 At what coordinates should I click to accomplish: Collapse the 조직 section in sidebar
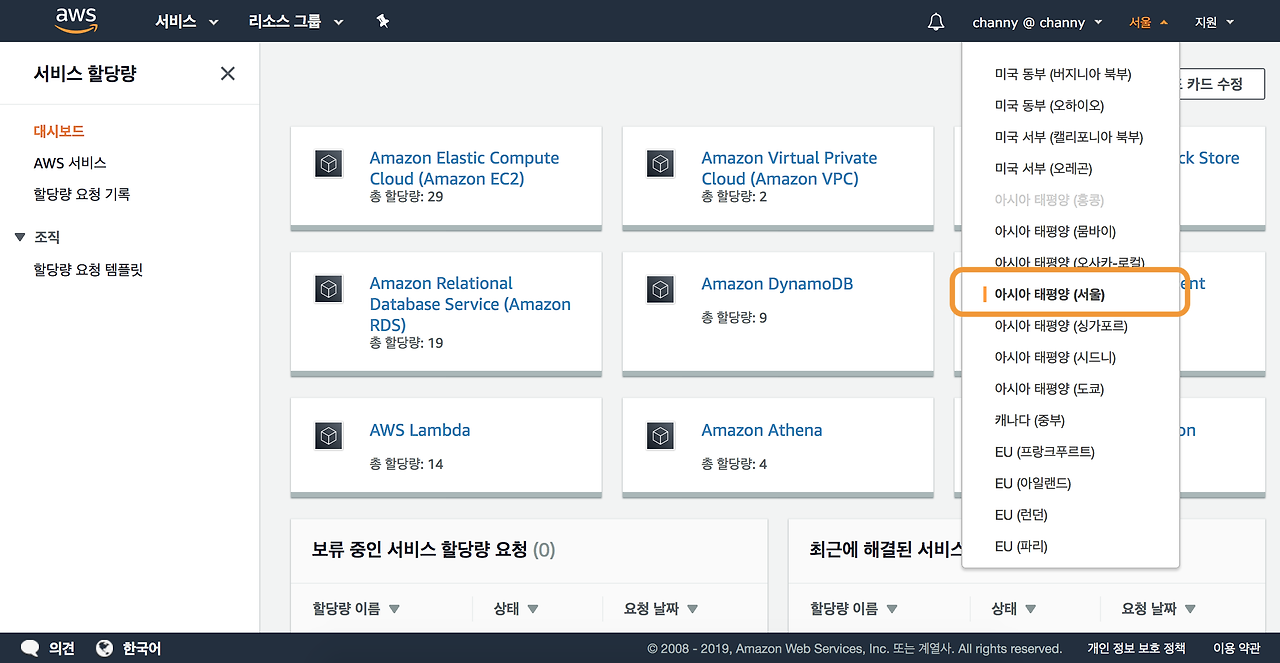20,237
